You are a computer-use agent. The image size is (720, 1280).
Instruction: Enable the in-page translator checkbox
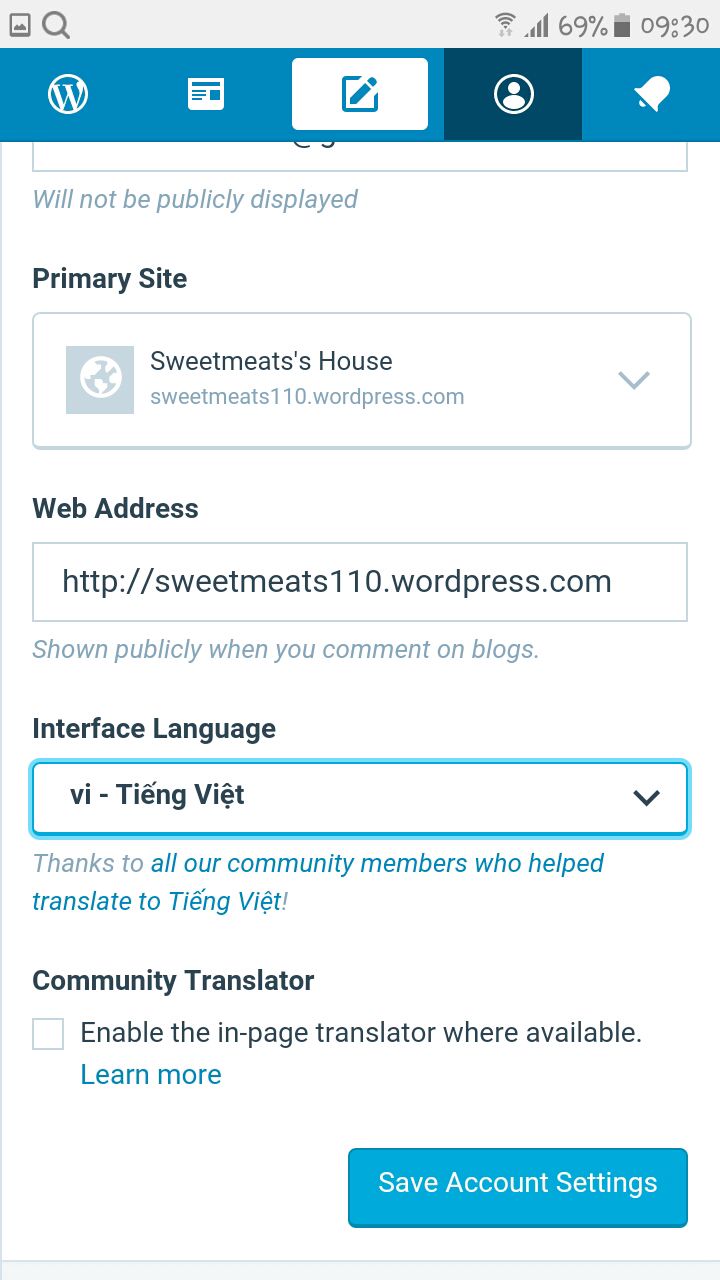pos(48,1033)
